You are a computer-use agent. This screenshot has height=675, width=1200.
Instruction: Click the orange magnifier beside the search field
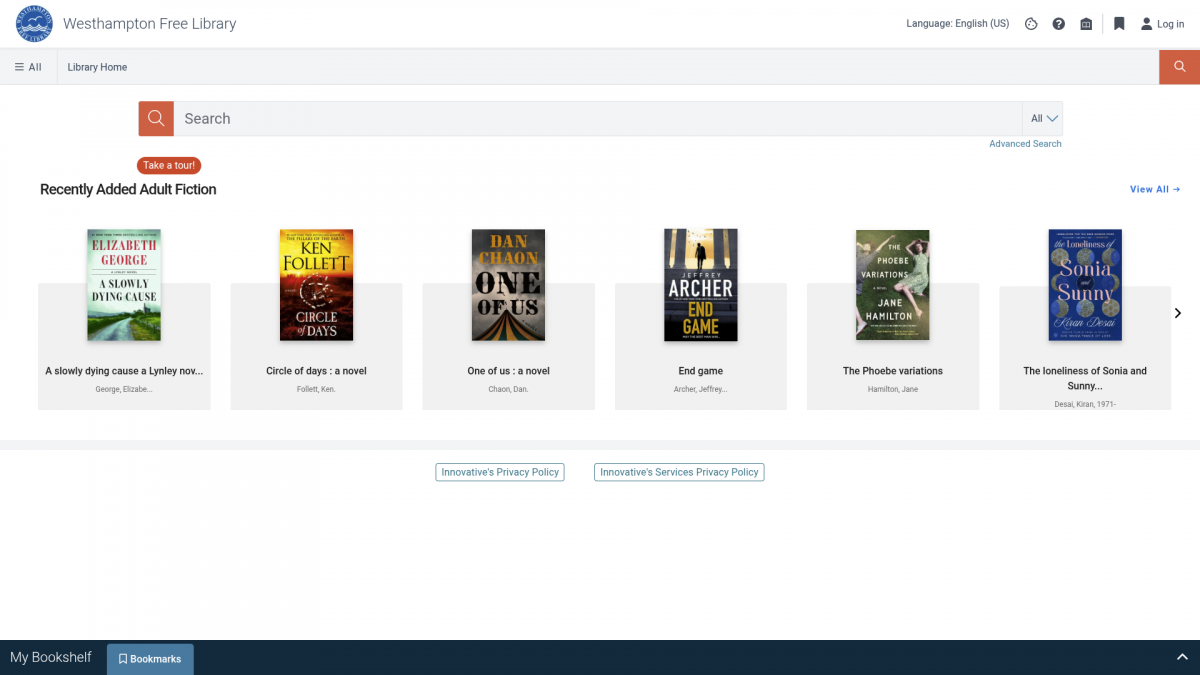[156, 118]
